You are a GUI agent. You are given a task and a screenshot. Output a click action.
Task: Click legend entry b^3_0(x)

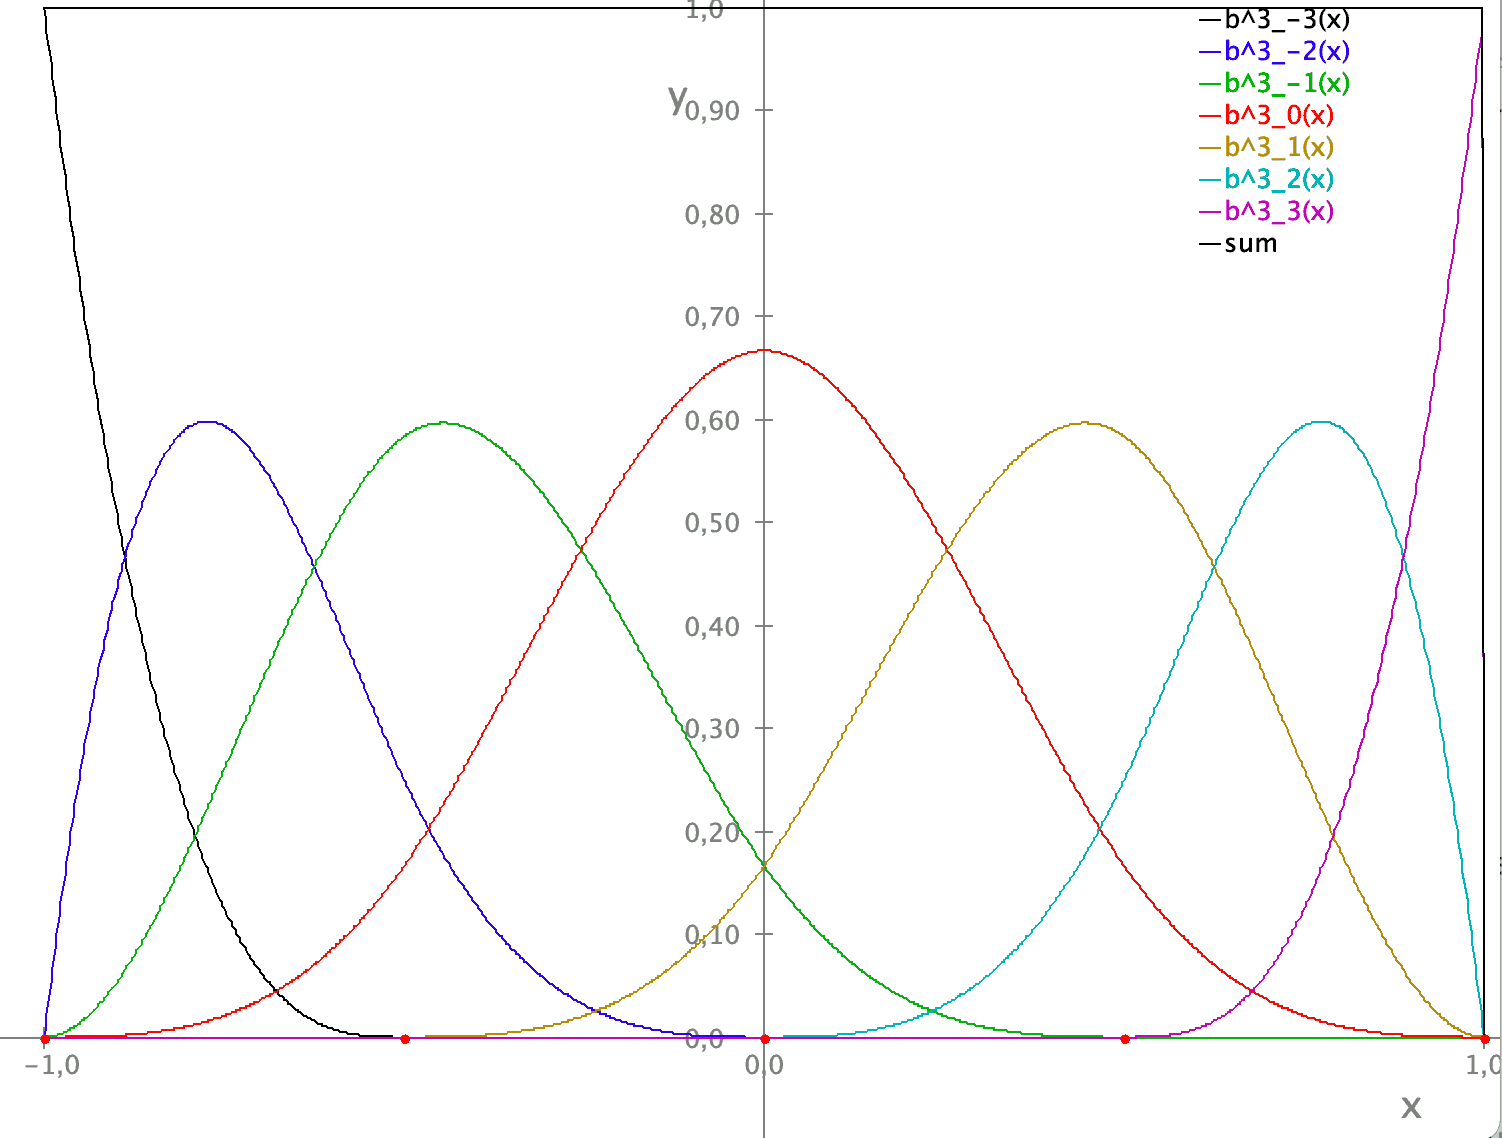pyautogui.click(x=1266, y=115)
